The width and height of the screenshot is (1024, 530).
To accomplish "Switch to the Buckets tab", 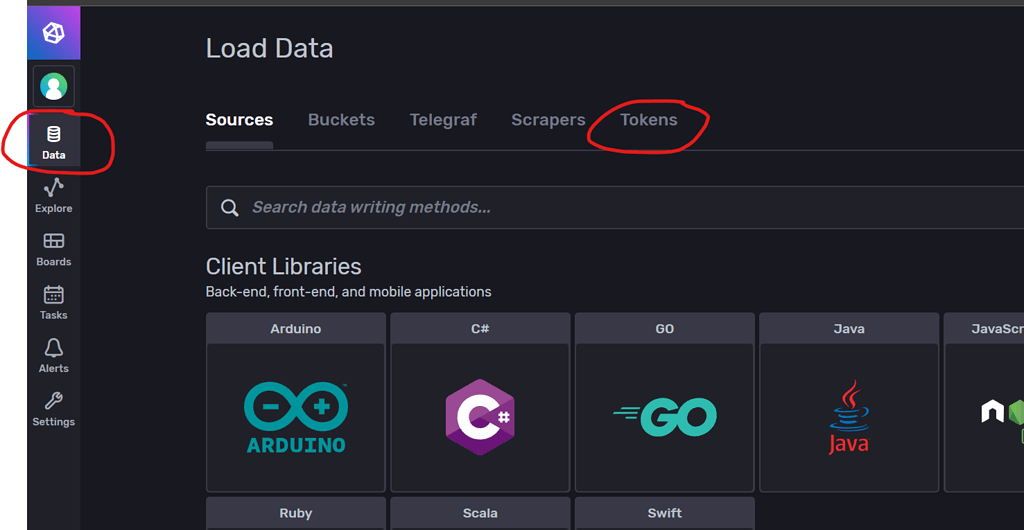I will [342, 120].
